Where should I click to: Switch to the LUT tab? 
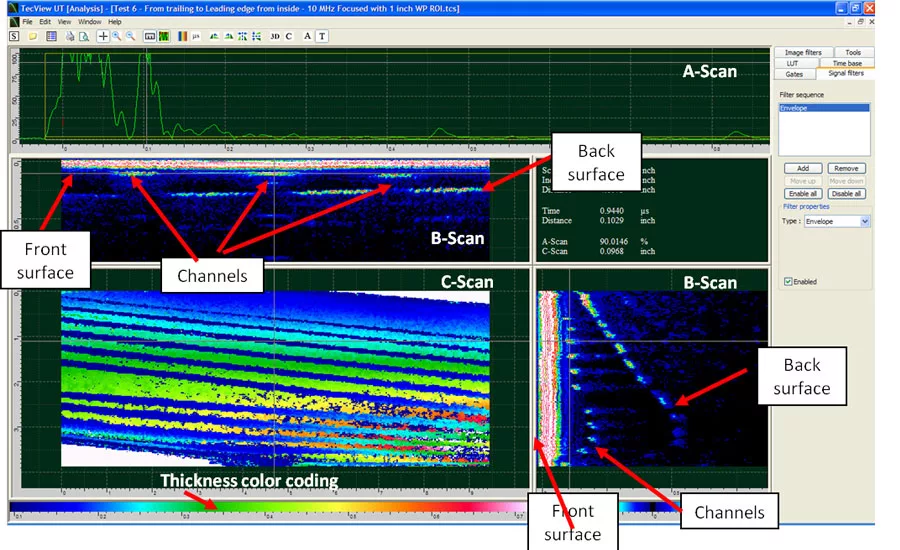point(793,63)
